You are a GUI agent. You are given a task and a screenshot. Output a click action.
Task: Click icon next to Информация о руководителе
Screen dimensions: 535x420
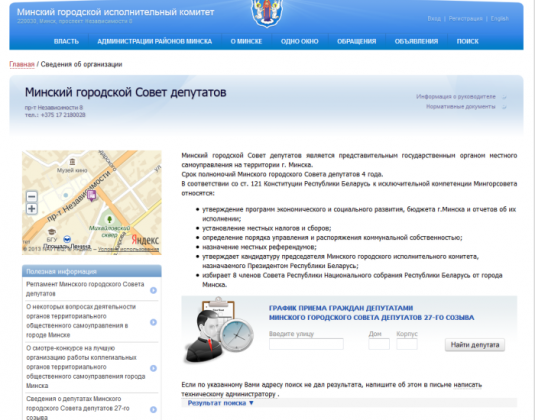[504, 97]
